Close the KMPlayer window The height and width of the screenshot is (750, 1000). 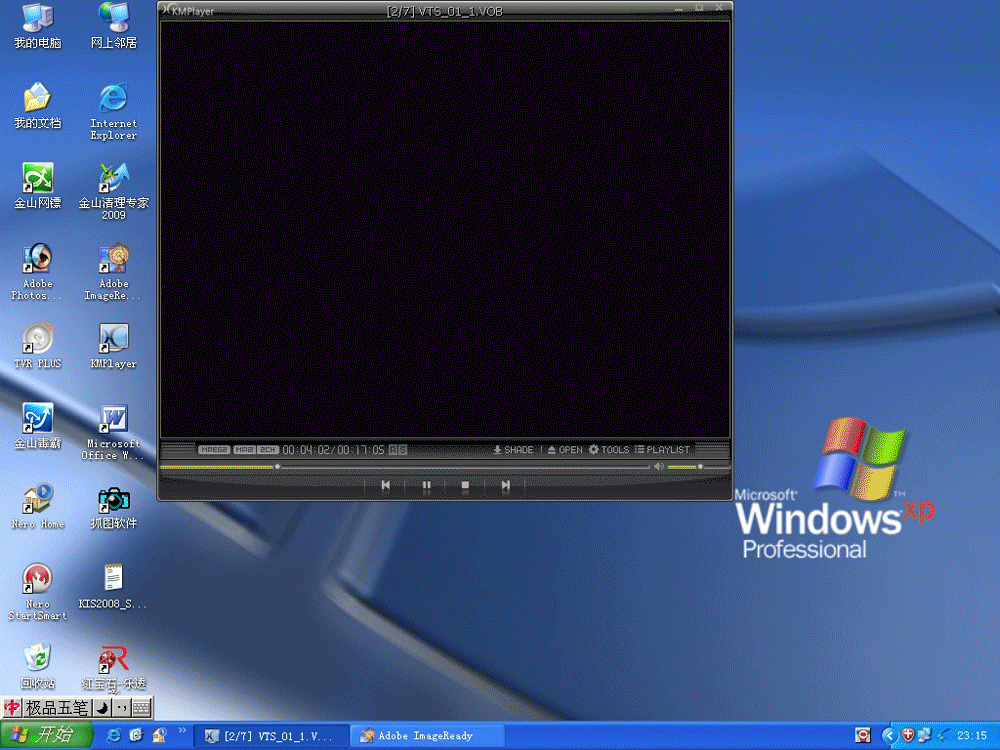[x=719, y=8]
